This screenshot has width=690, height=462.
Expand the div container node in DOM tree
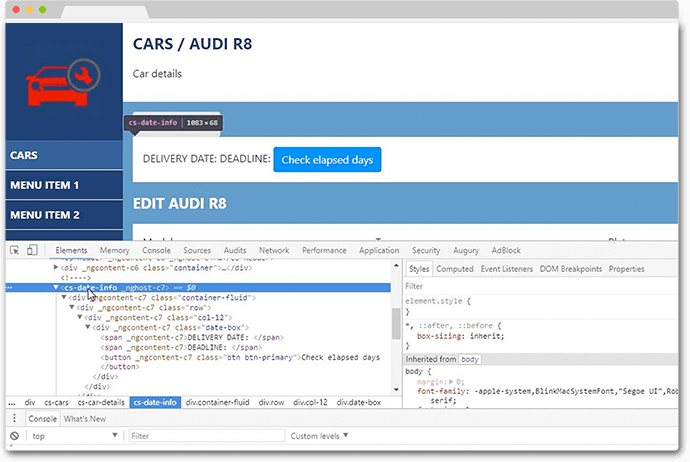pos(56,268)
